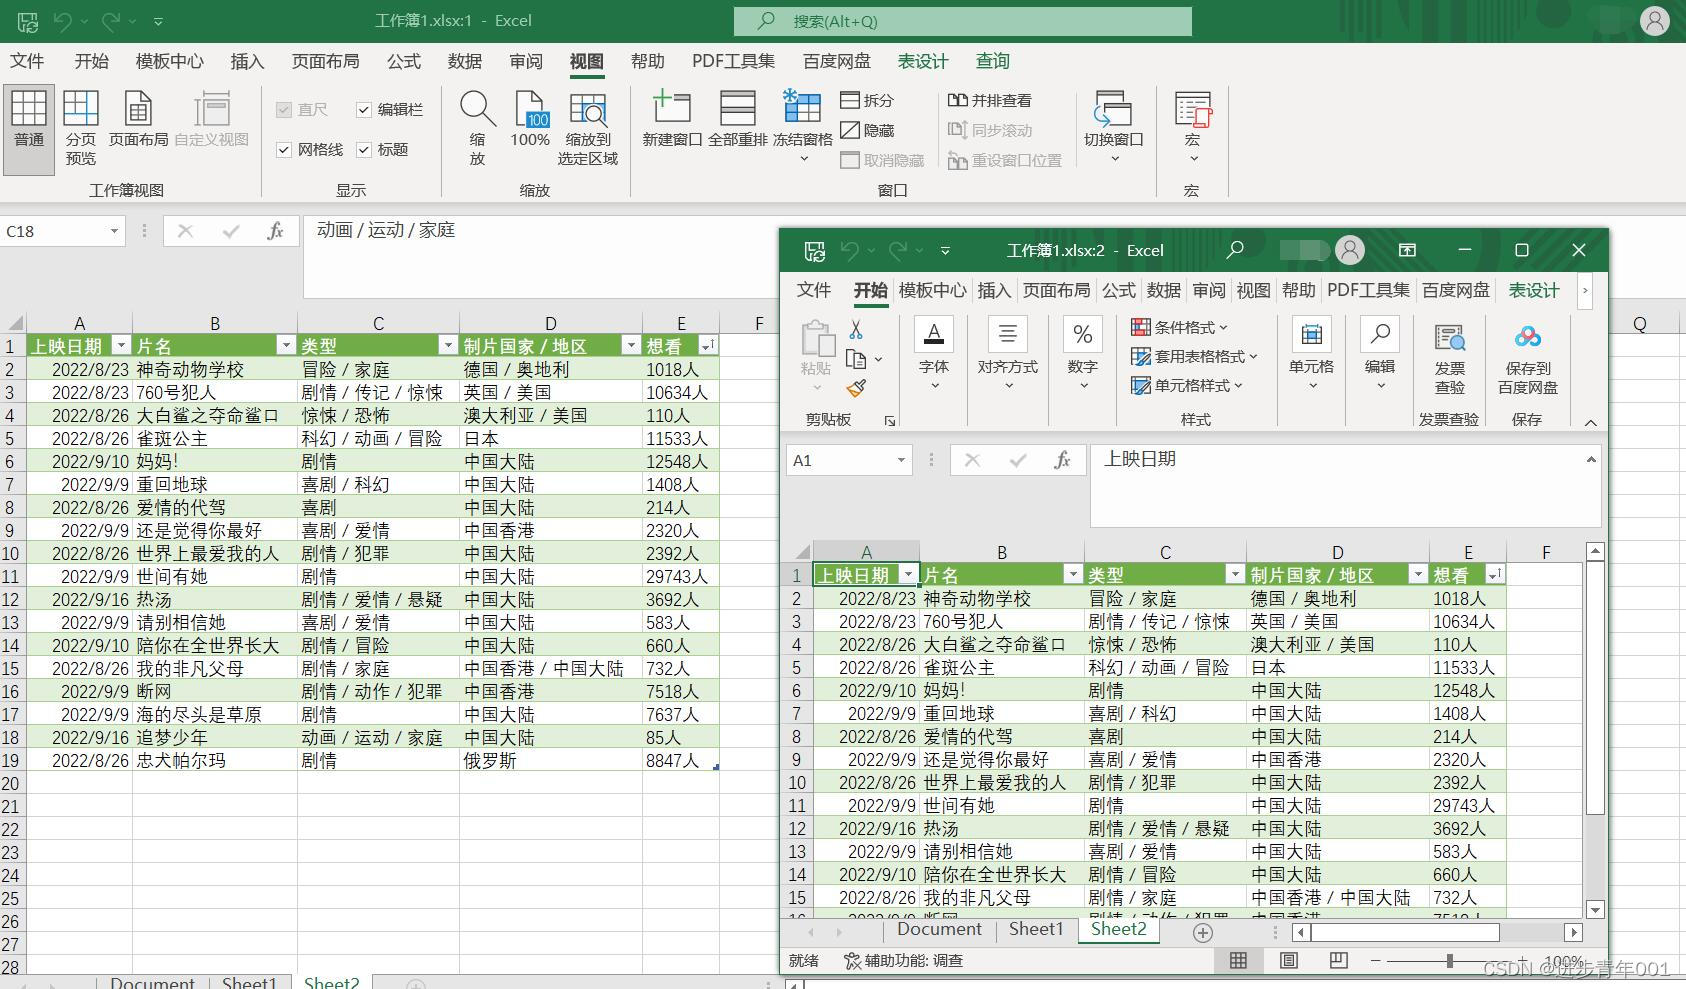Collapse ribbon in second window
1686x989 pixels.
(1590, 422)
